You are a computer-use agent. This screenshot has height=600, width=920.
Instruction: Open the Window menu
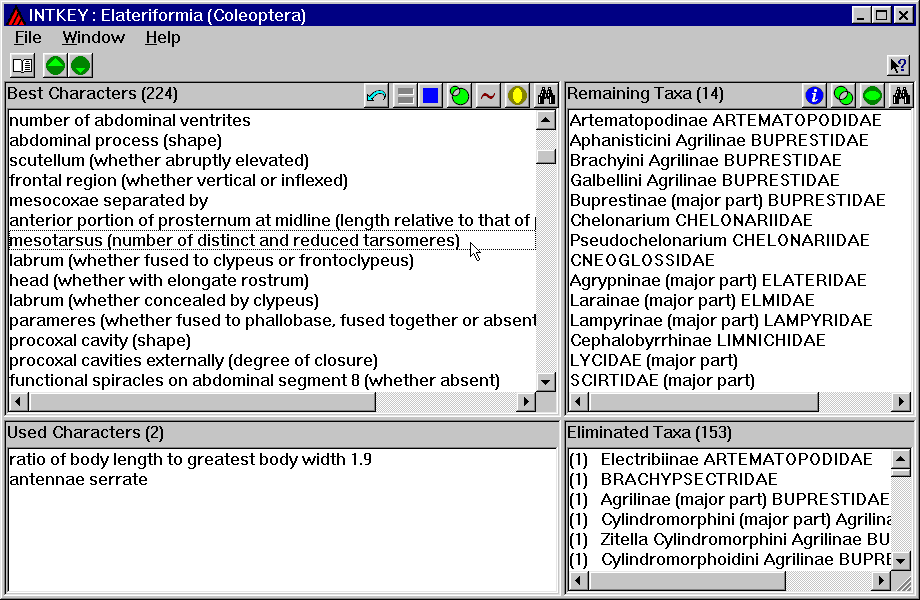pyautogui.click(x=93, y=38)
